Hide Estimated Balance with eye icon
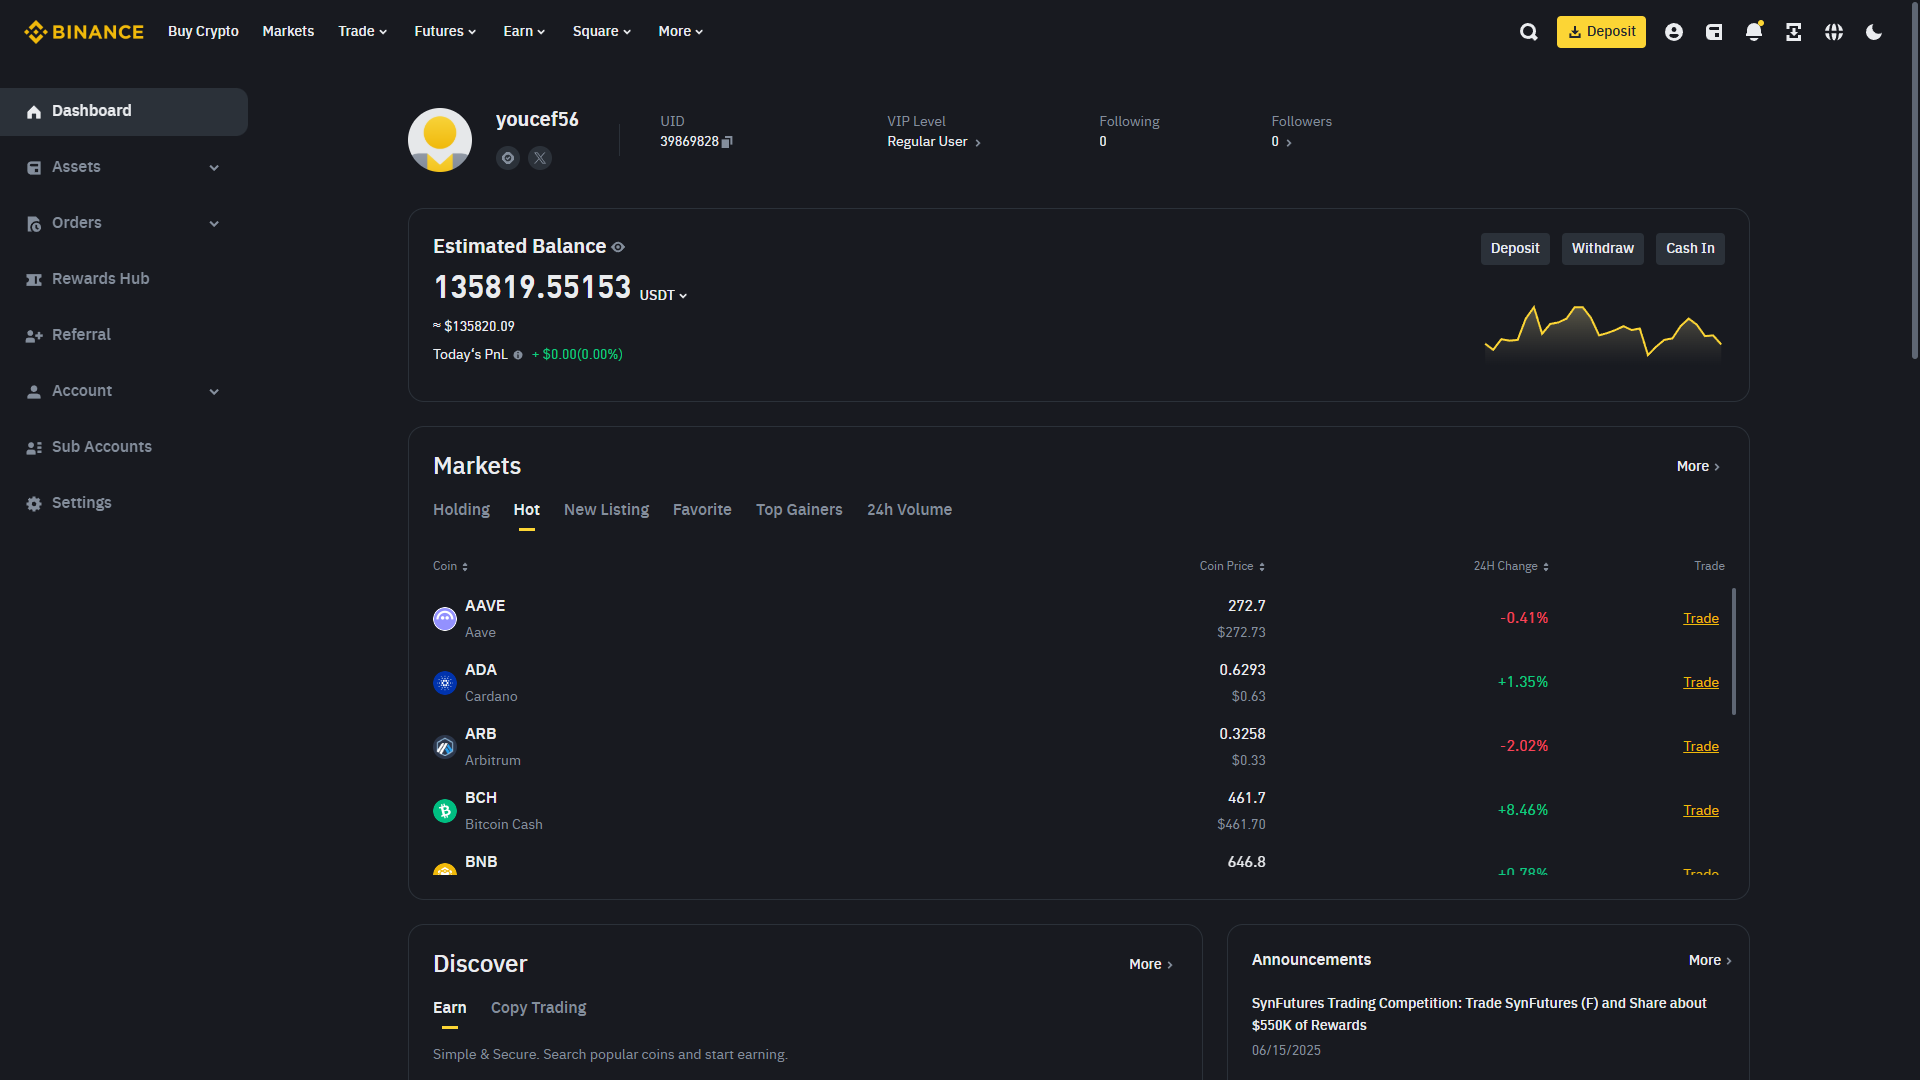 tap(618, 247)
